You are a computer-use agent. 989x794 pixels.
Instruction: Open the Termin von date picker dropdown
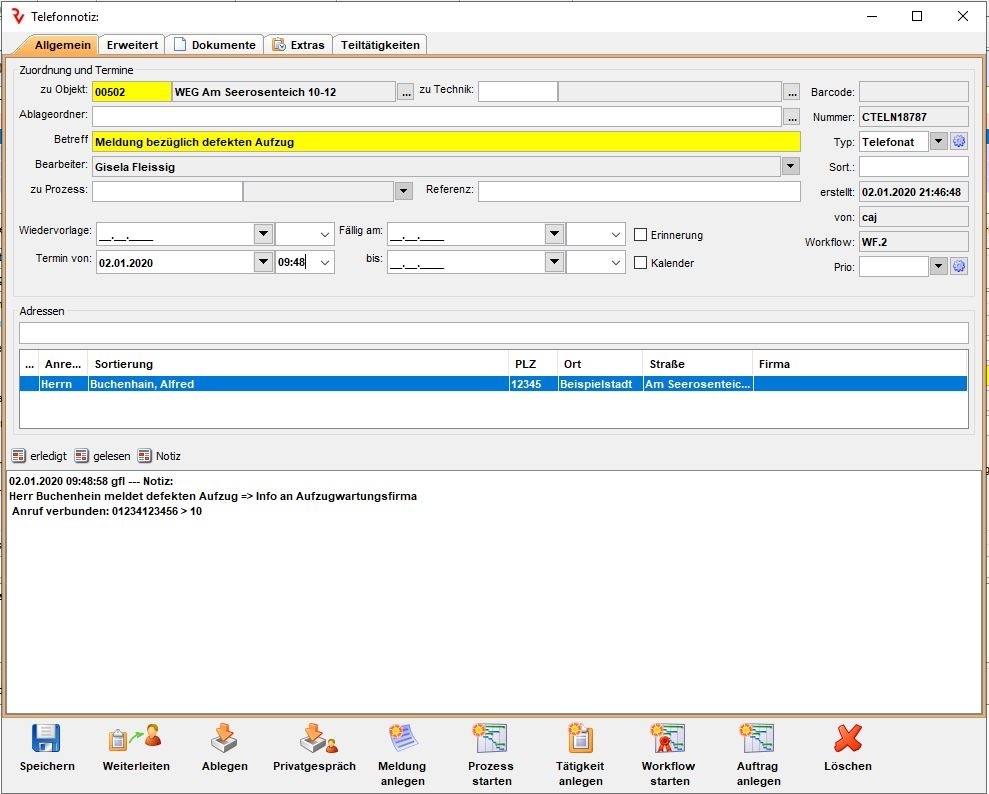point(263,262)
